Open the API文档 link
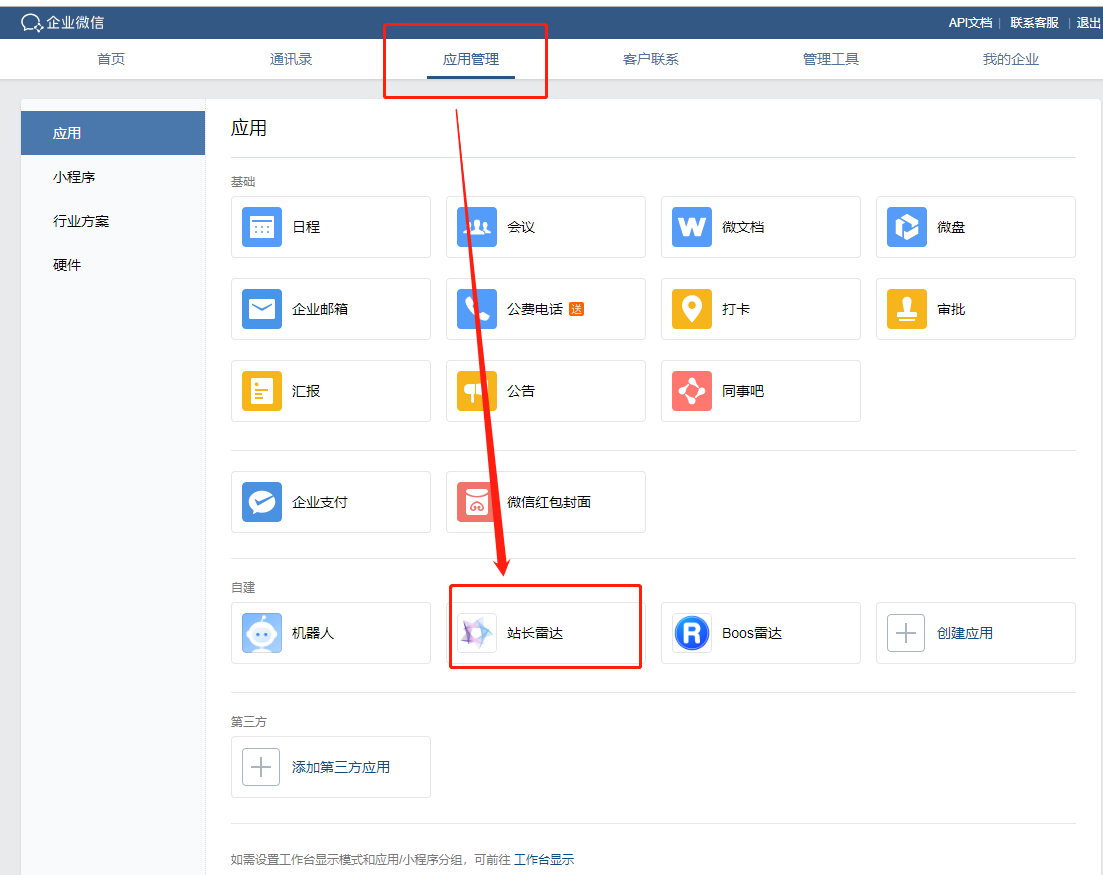The image size is (1103, 875). coord(970,23)
